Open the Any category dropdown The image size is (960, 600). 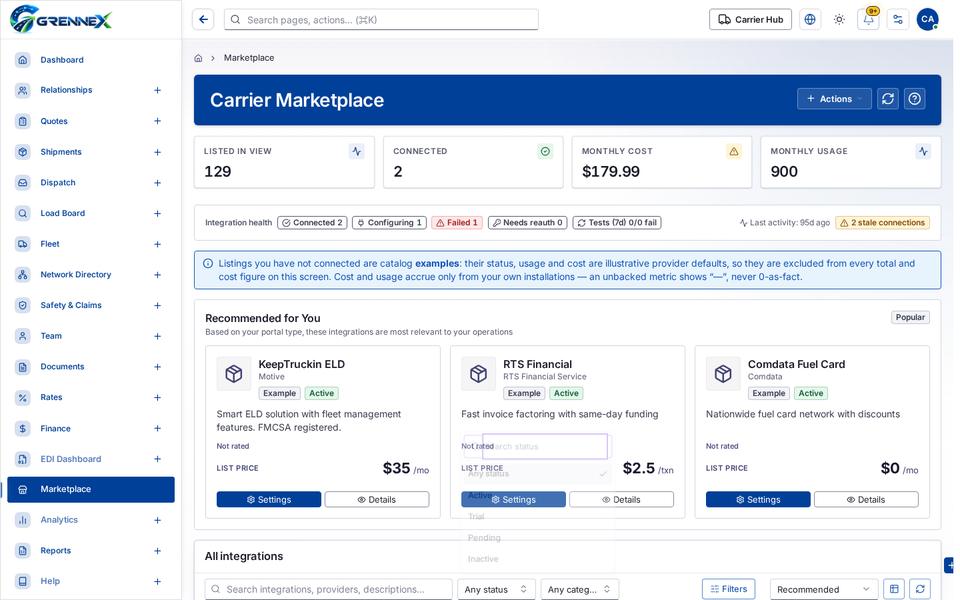point(580,589)
